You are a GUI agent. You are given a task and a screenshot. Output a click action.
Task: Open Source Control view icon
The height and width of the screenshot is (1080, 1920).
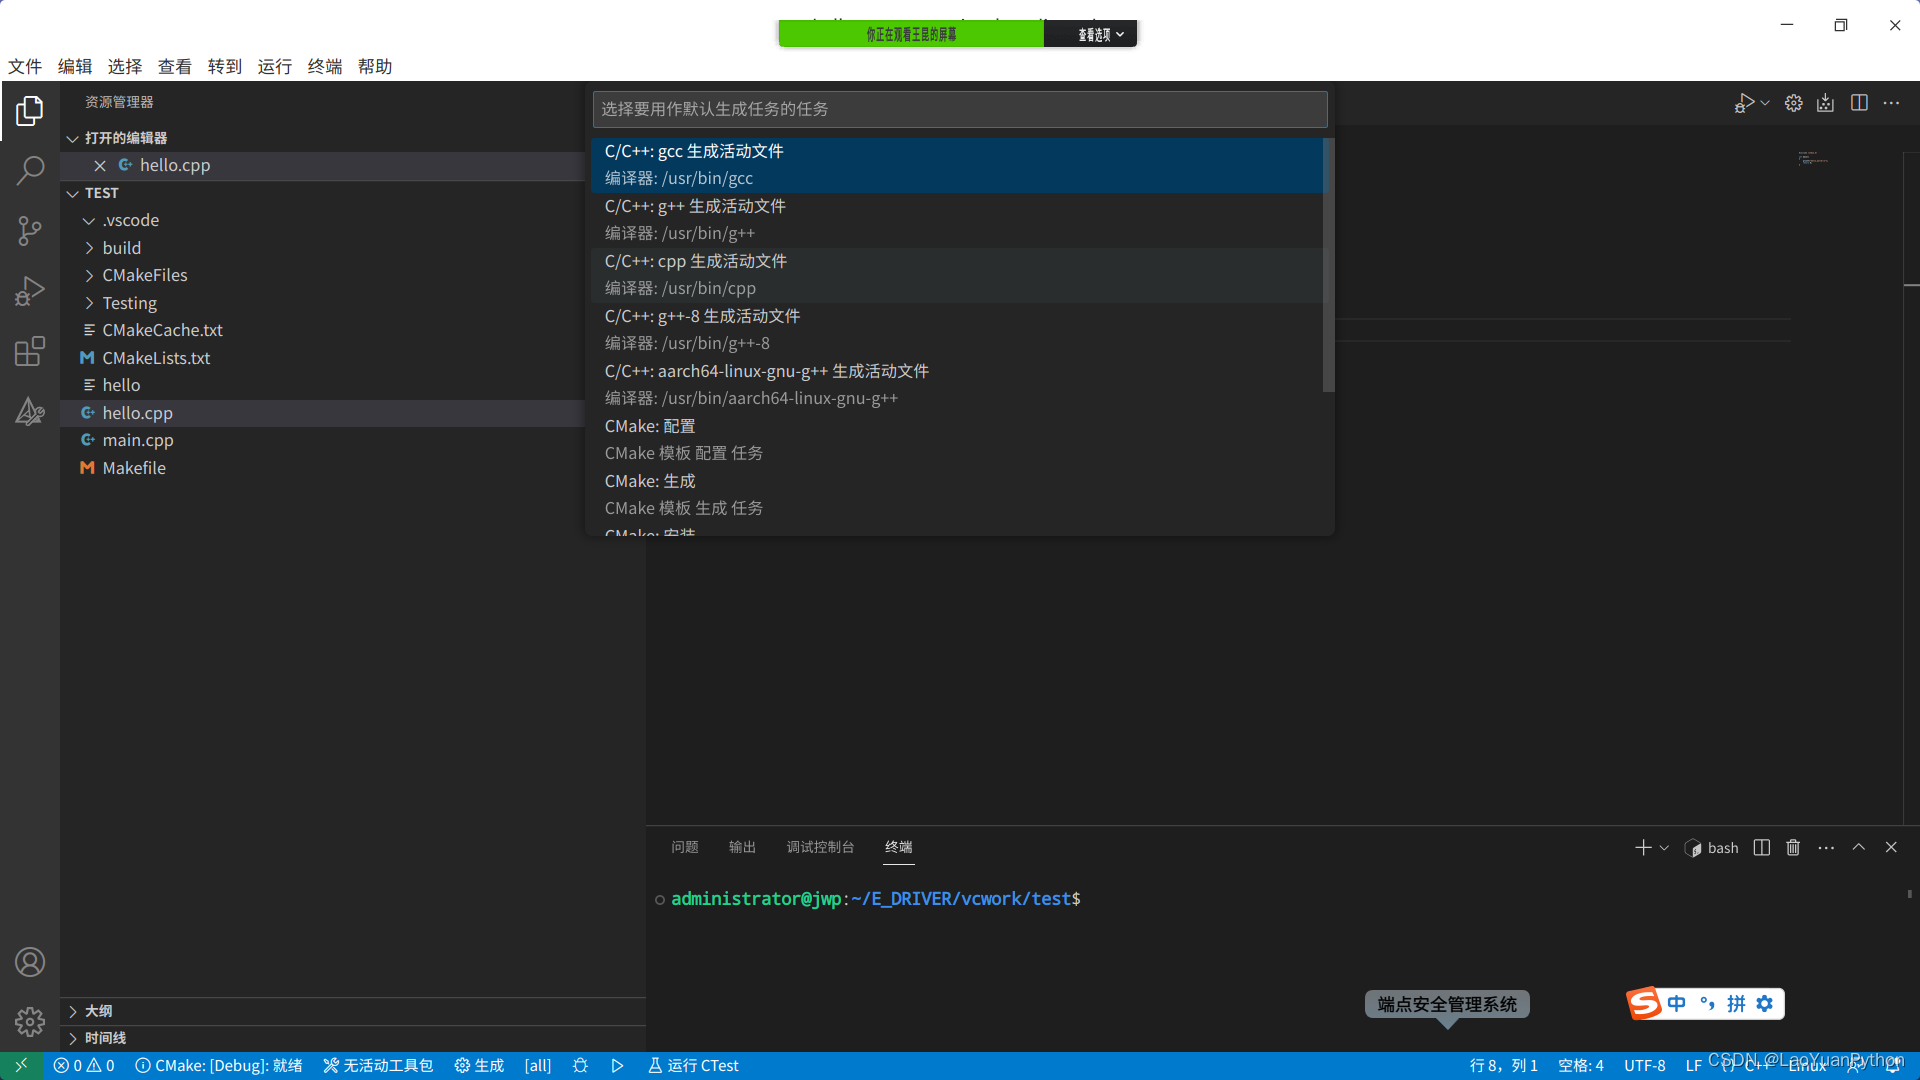(x=30, y=231)
